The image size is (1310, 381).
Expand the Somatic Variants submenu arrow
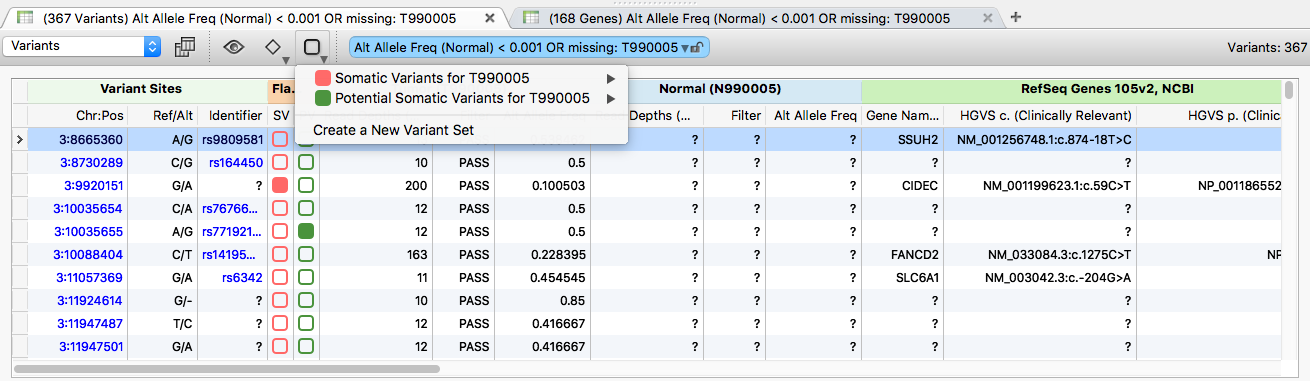point(610,78)
